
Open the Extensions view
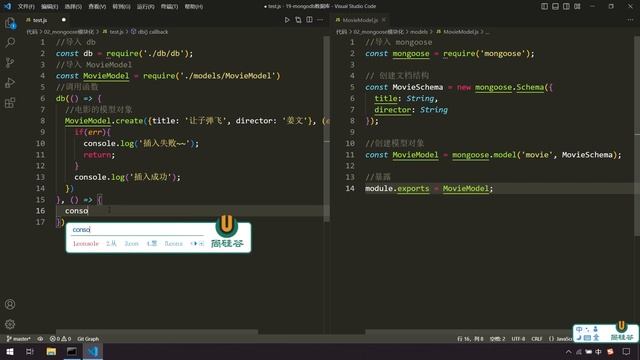coord(10,102)
